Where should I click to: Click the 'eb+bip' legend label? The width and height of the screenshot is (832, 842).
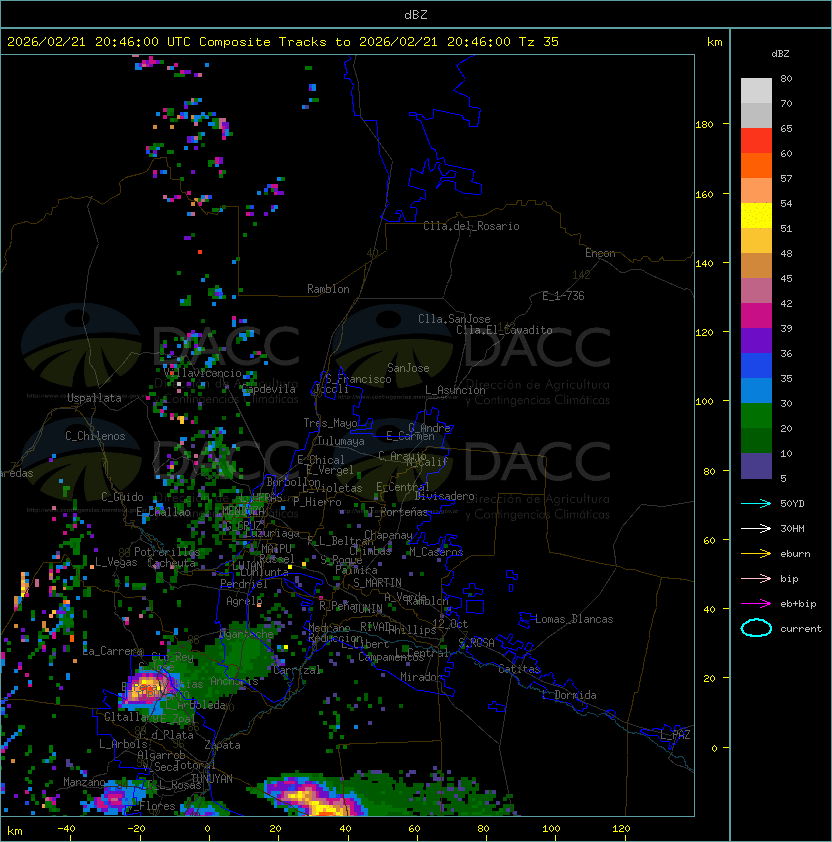pos(798,604)
